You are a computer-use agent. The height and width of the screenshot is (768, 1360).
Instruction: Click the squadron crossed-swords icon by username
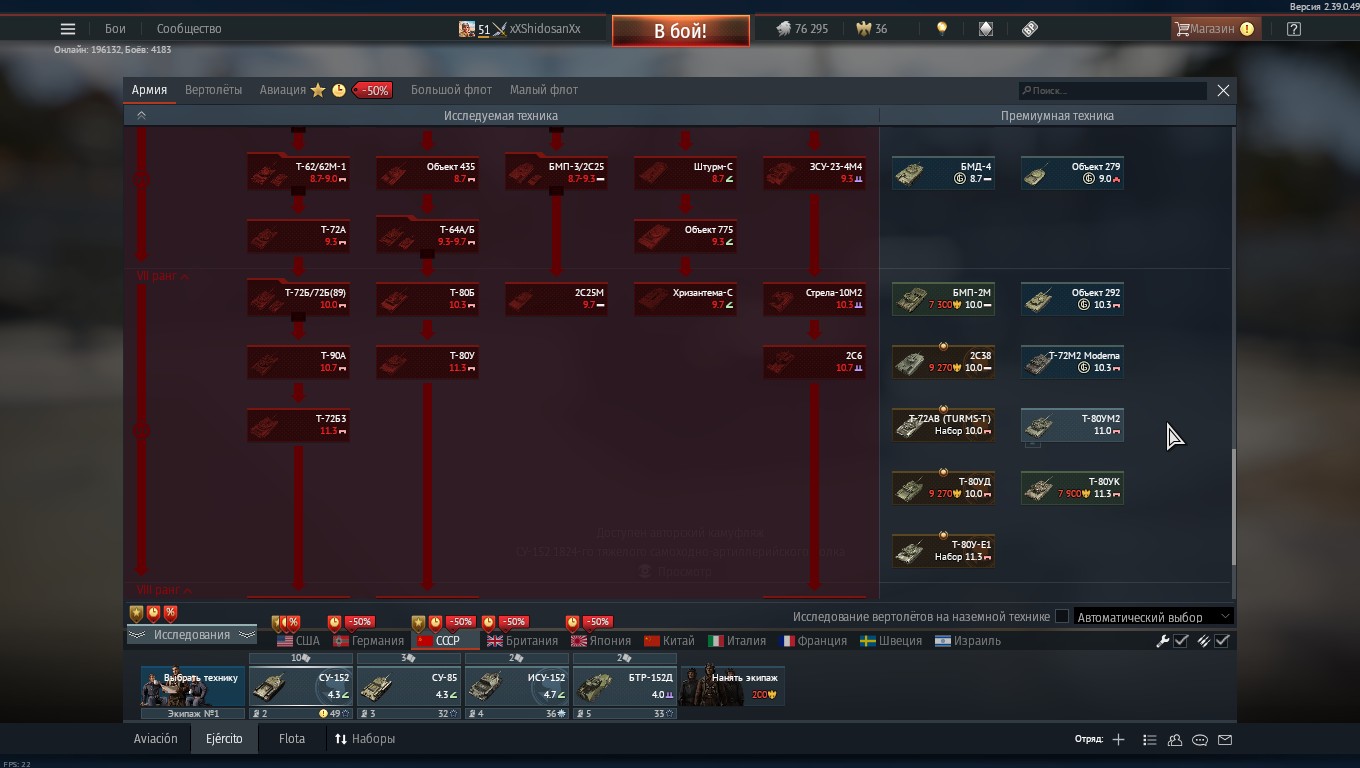500,29
